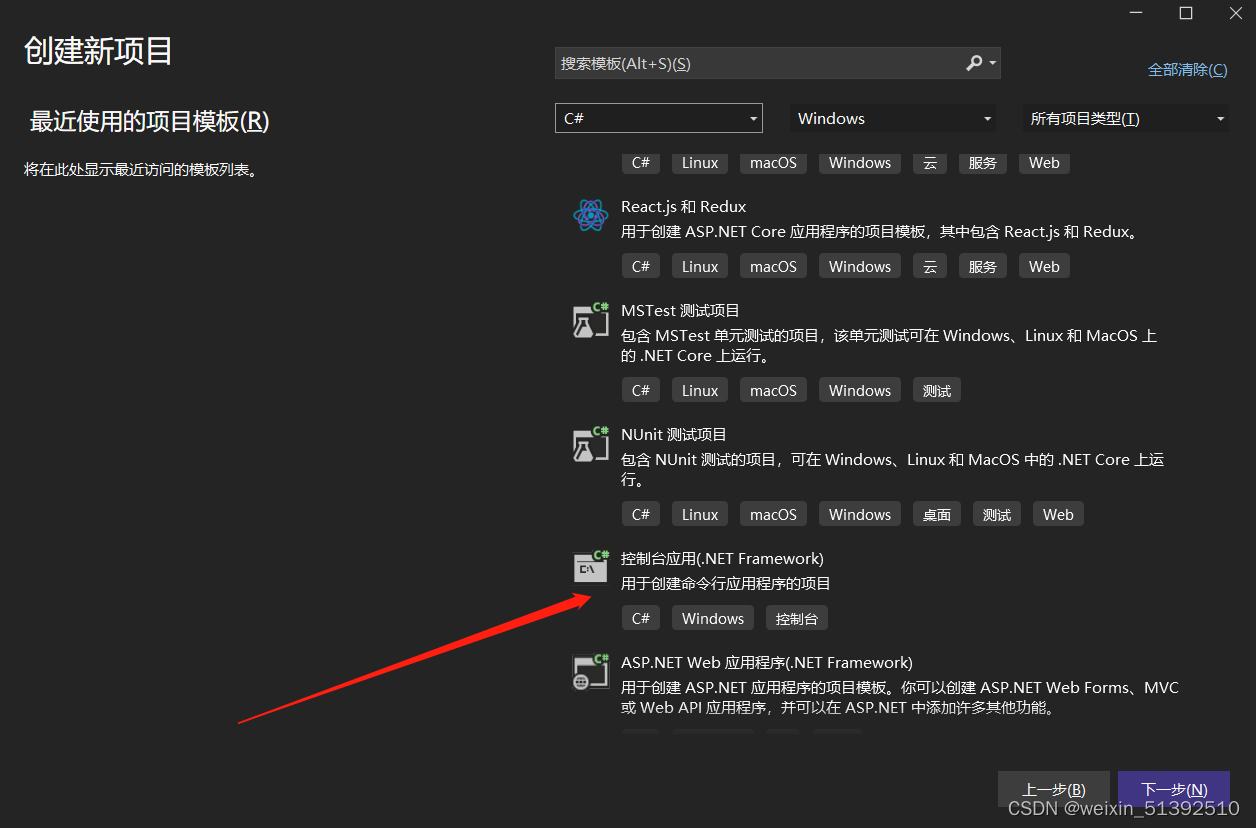Click the 用于创建命令行应用程序的项目 description
This screenshot has width=1256, height=828.
726,583
